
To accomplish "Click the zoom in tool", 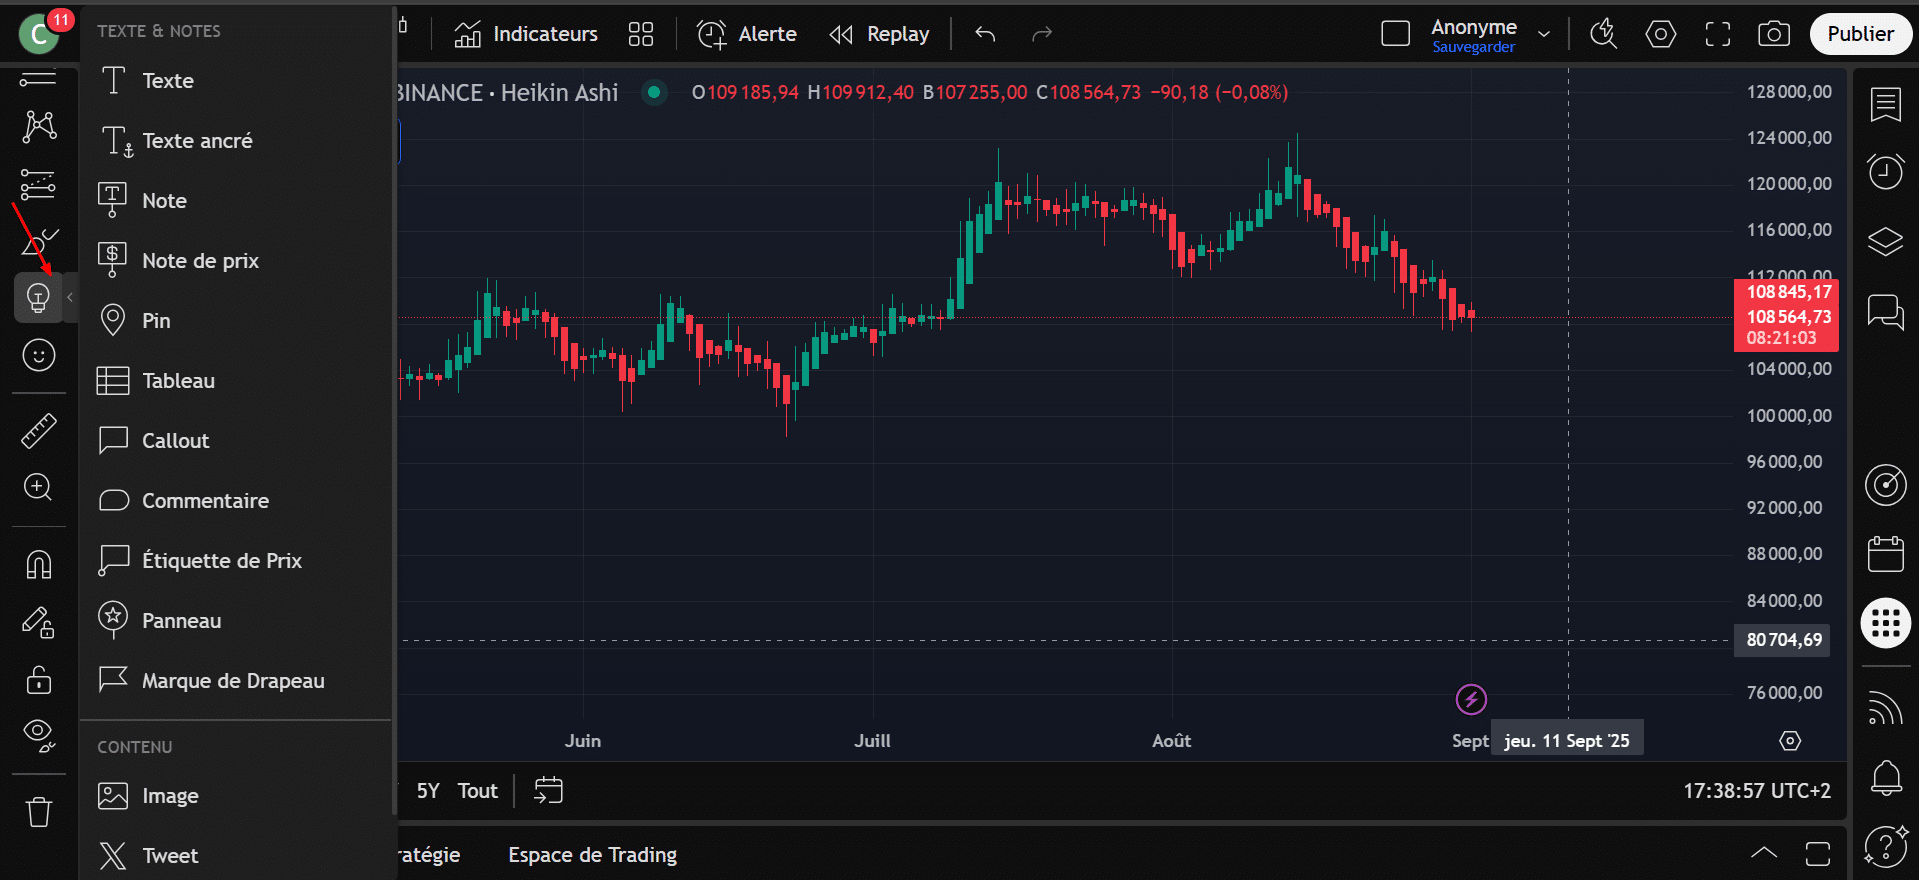I will coord(39,487).
